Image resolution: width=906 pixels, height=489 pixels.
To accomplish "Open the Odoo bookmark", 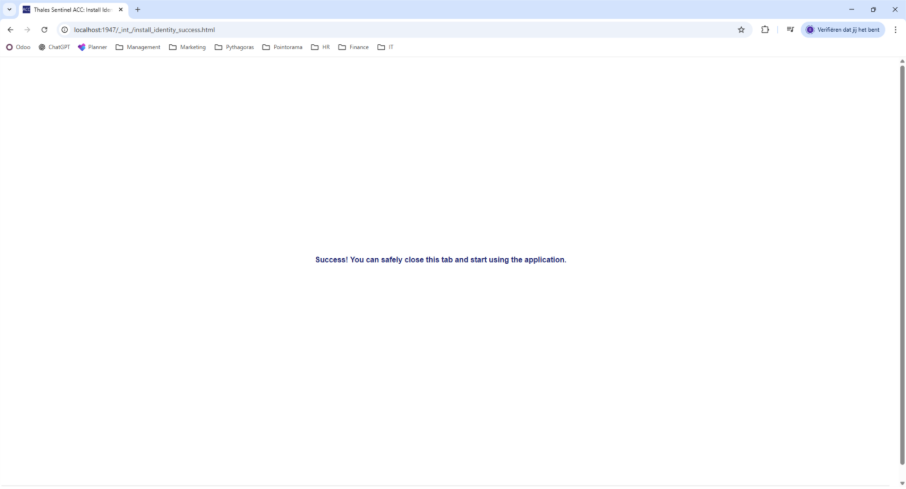I will click(18, 47).
